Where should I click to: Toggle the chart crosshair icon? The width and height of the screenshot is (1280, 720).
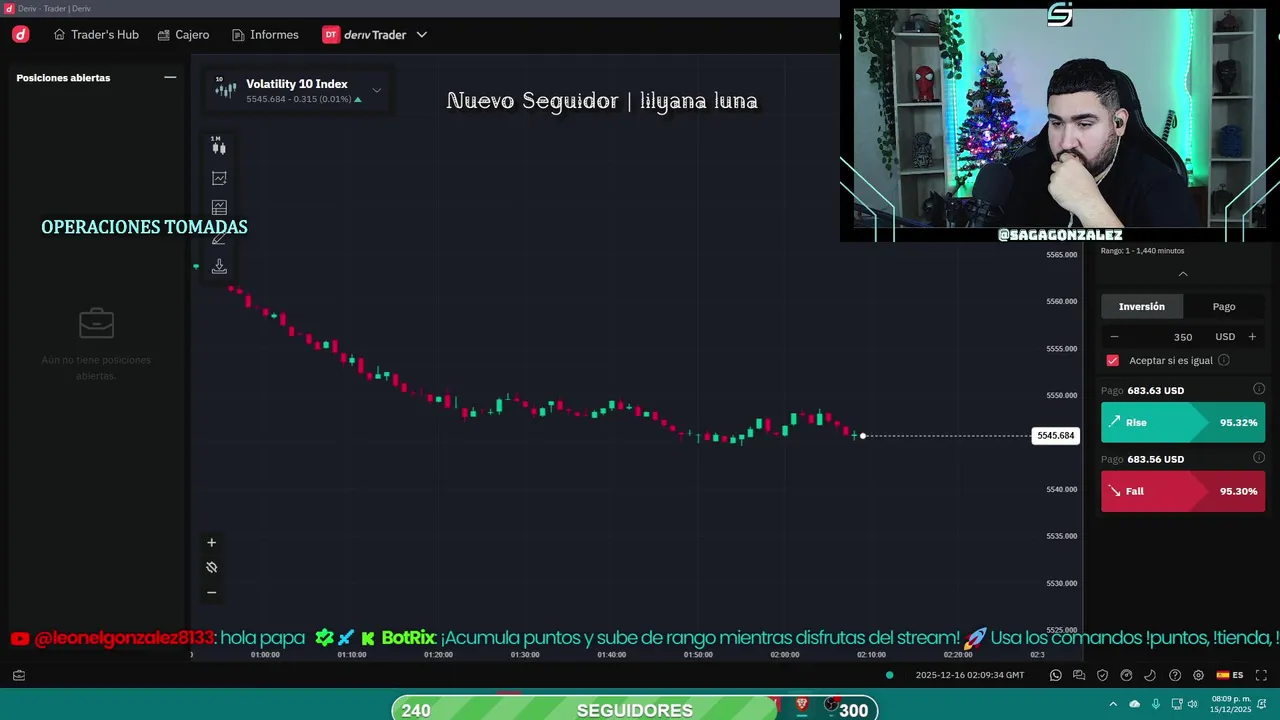[x=211, y=567]
